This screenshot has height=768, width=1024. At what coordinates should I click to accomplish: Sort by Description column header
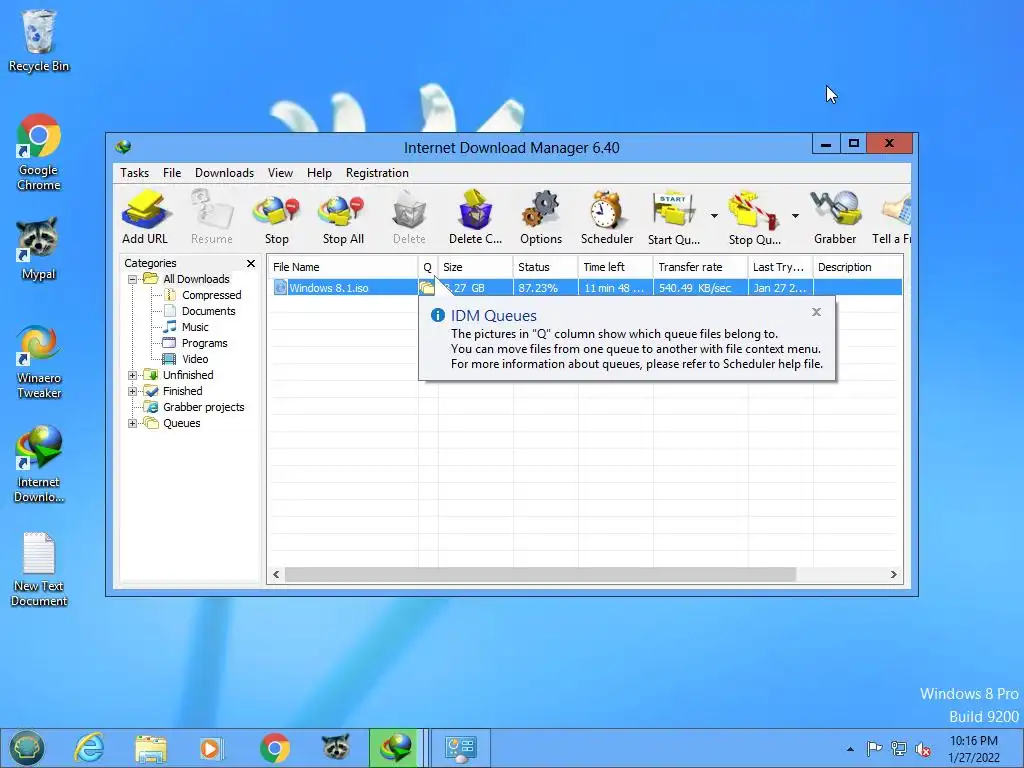point(857,267)
